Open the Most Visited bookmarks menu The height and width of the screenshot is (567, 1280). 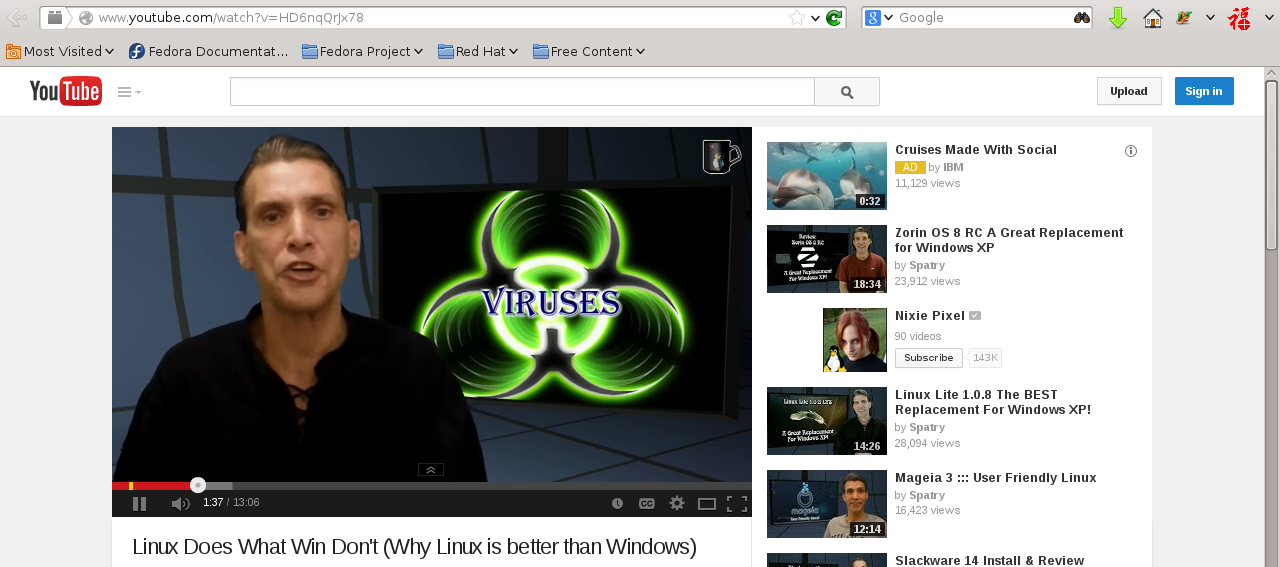click(x=60, y=51)
